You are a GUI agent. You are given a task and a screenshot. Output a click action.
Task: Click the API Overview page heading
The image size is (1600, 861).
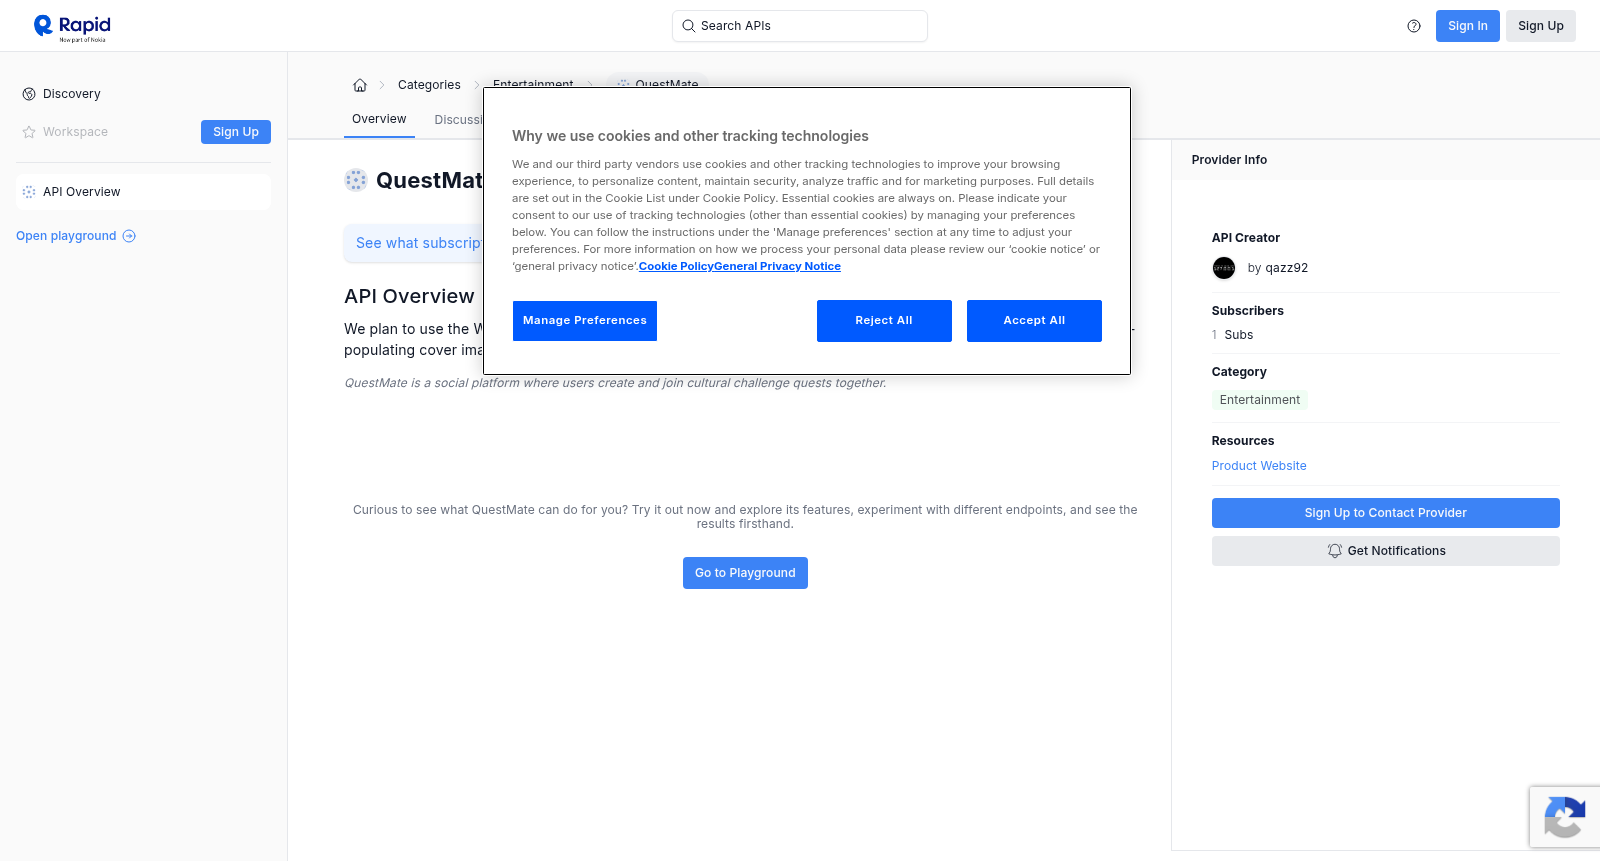click(409, 296)
